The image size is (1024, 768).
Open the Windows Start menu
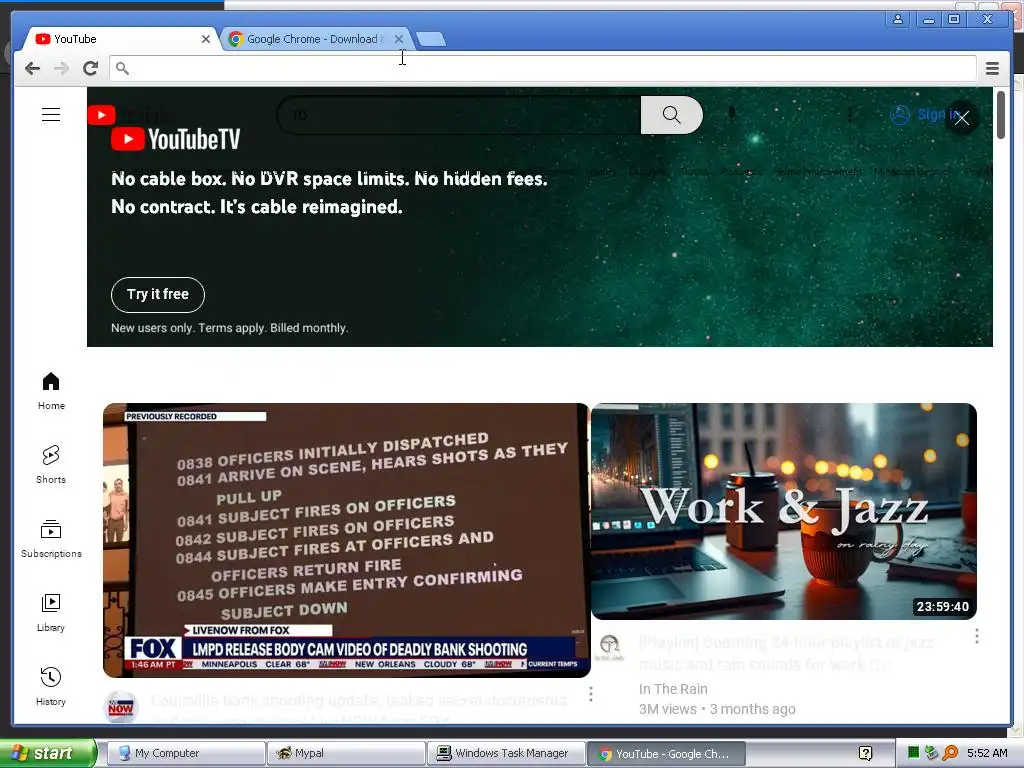pyautogui.click(x=47, y=753)
